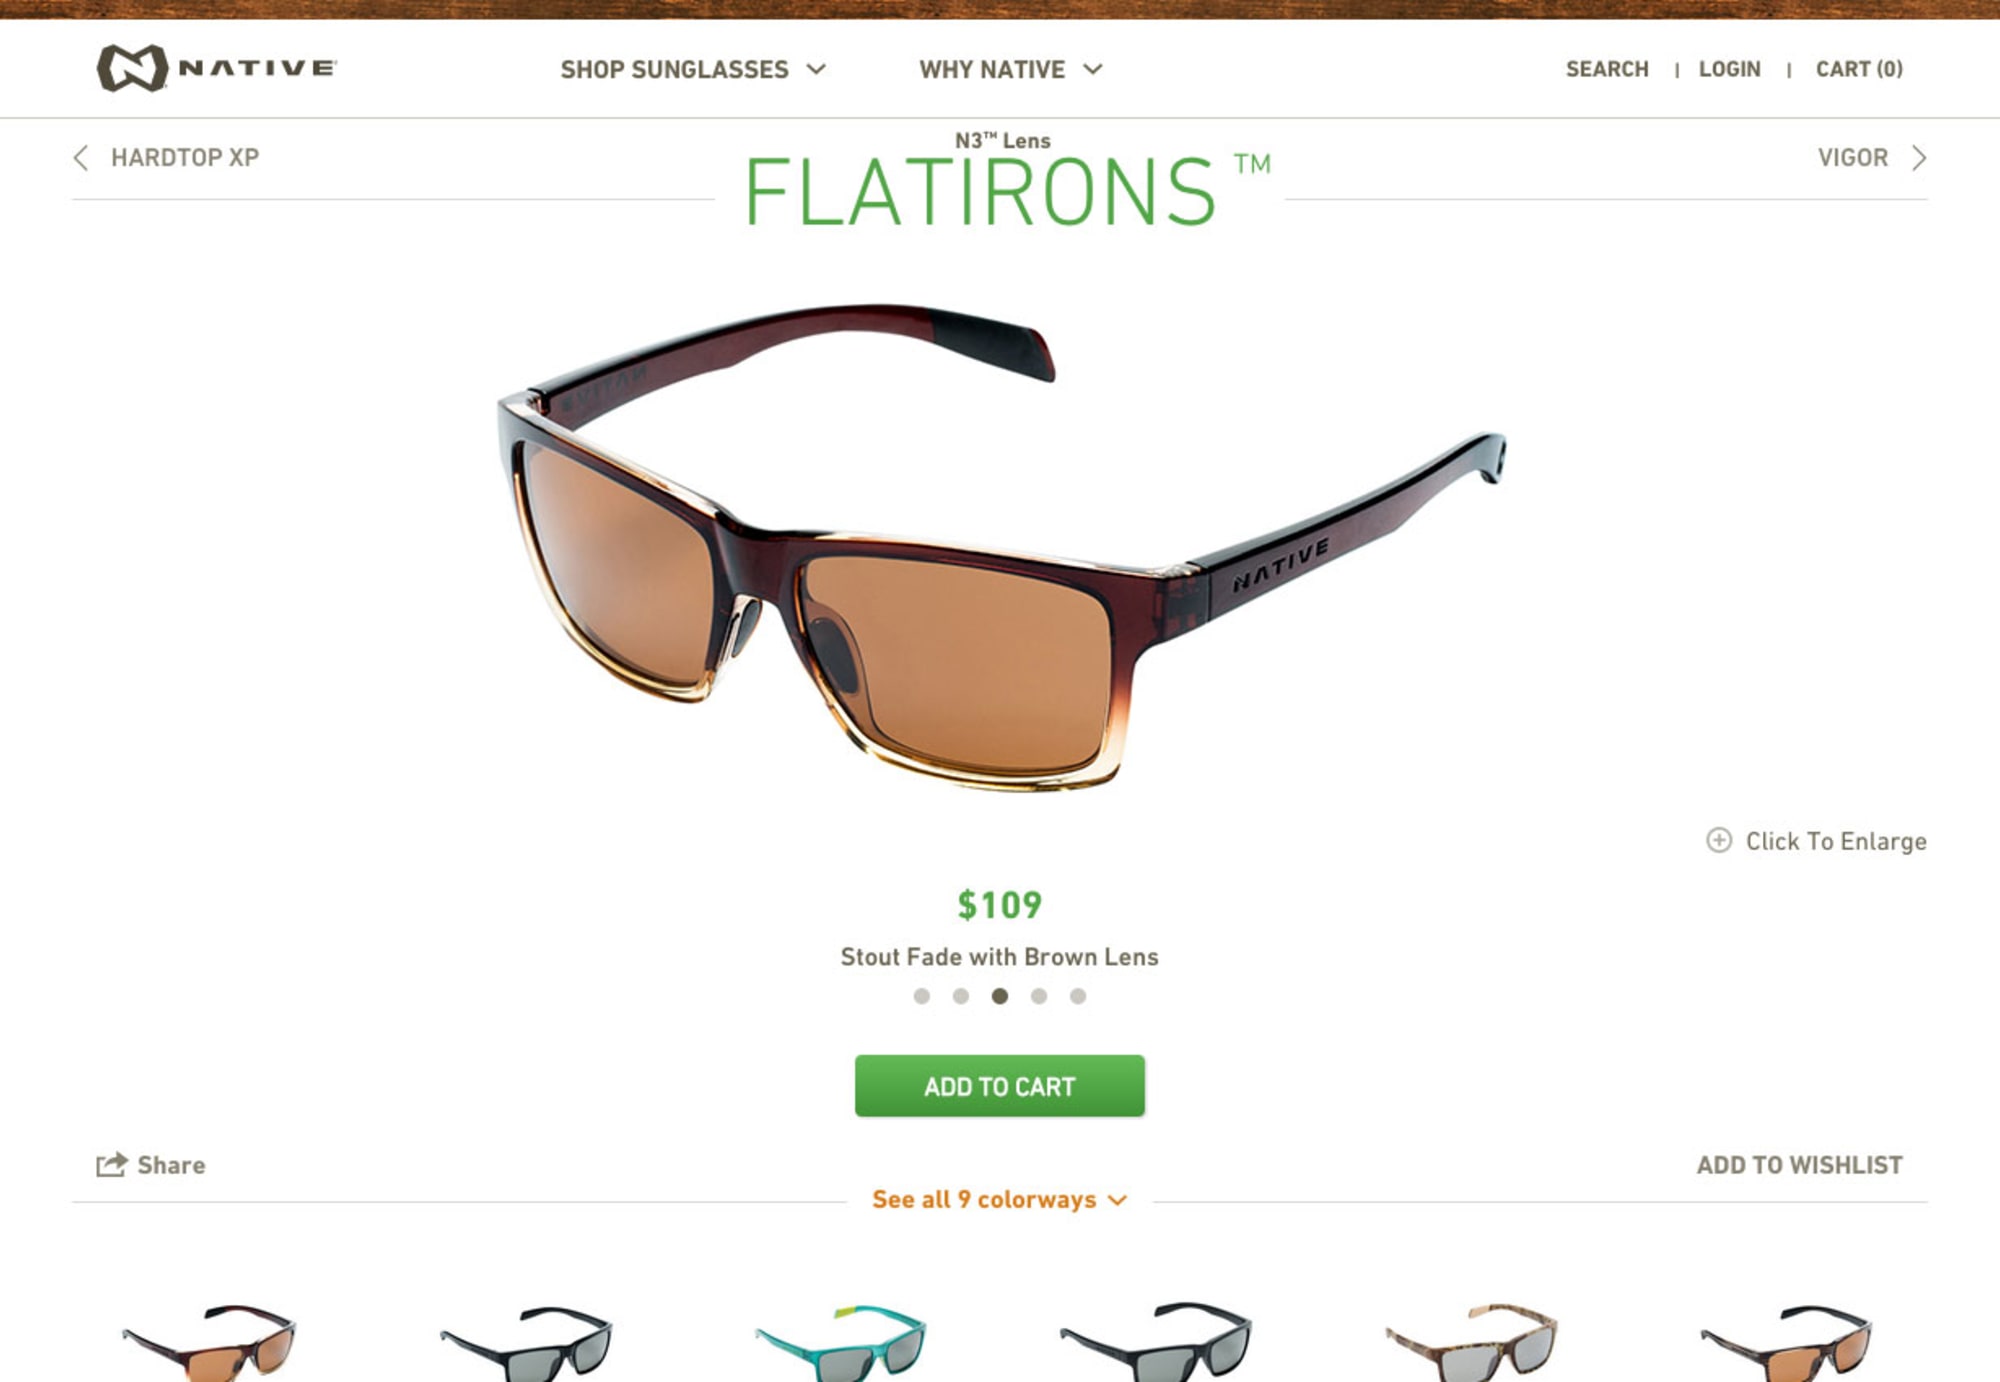Open the Search link

(1607, 69)
